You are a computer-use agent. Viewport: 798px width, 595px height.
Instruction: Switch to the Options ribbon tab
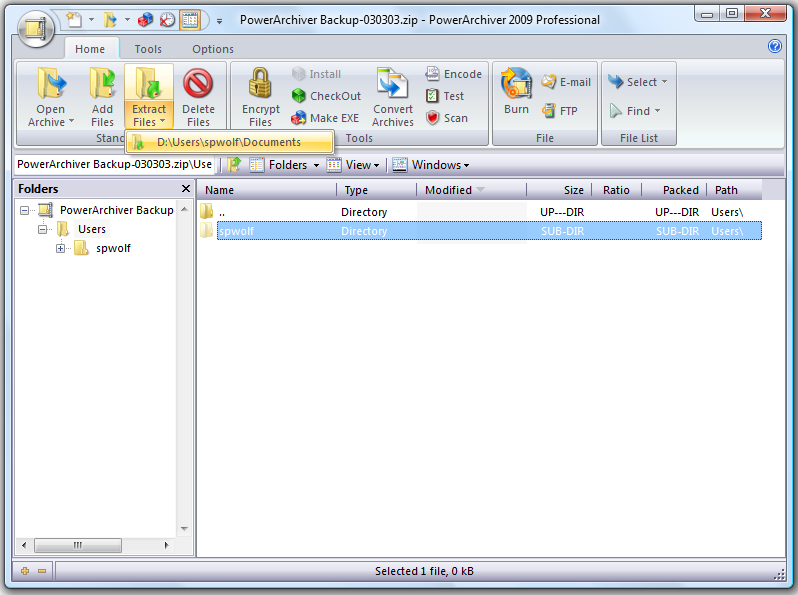pos(213,49)
